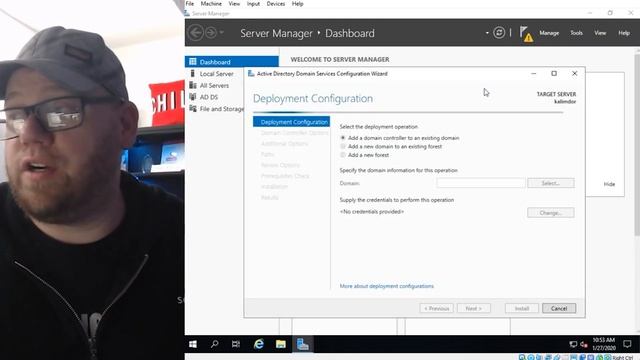
Task: Open the VirtualBox File menu
Action: pyautogui.click(x=190, y=4)
